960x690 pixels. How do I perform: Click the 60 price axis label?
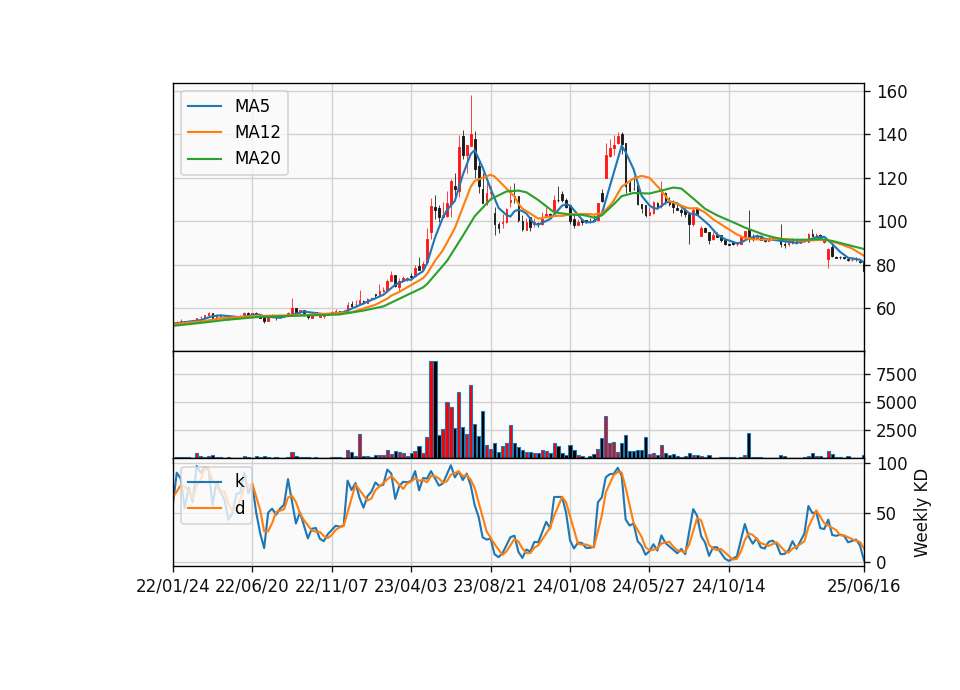coord(888,309)
